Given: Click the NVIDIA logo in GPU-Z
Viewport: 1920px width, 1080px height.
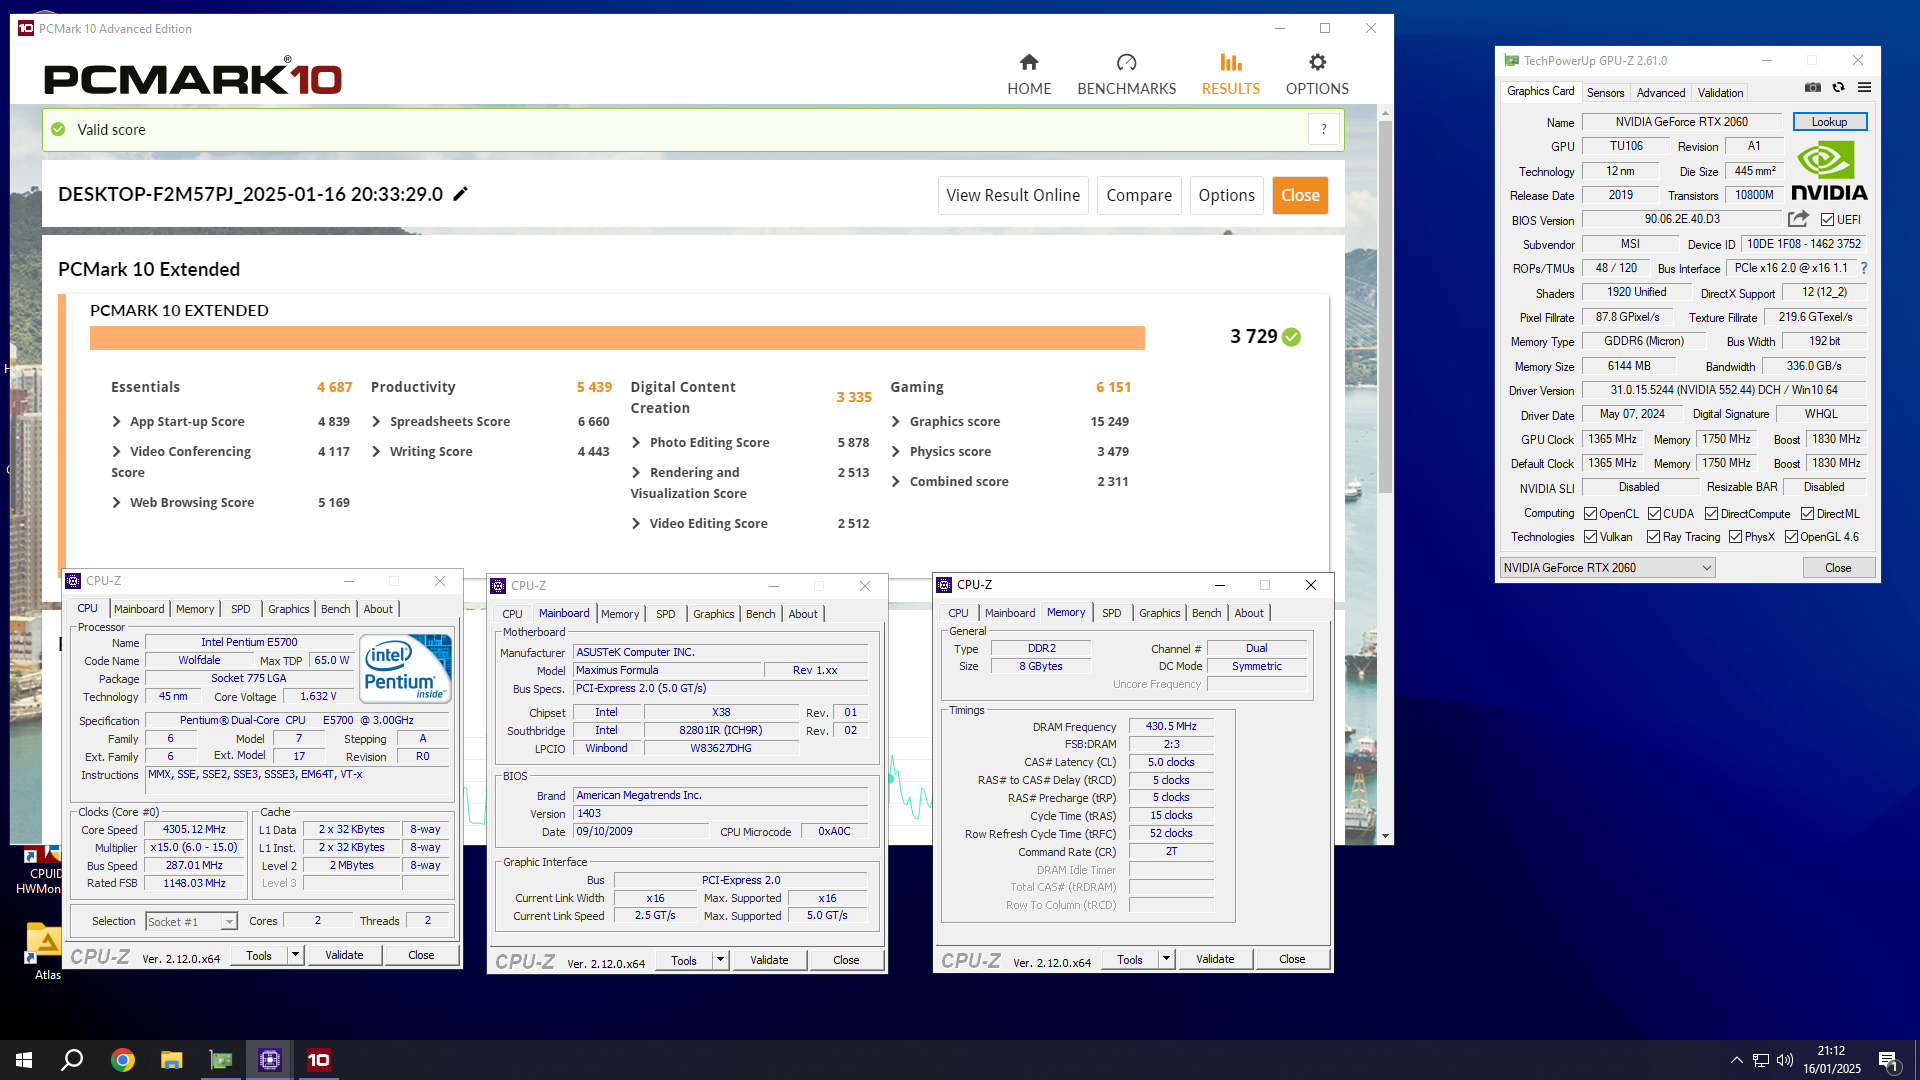Looking at the screenshot, I should (x=1829, y=171).
